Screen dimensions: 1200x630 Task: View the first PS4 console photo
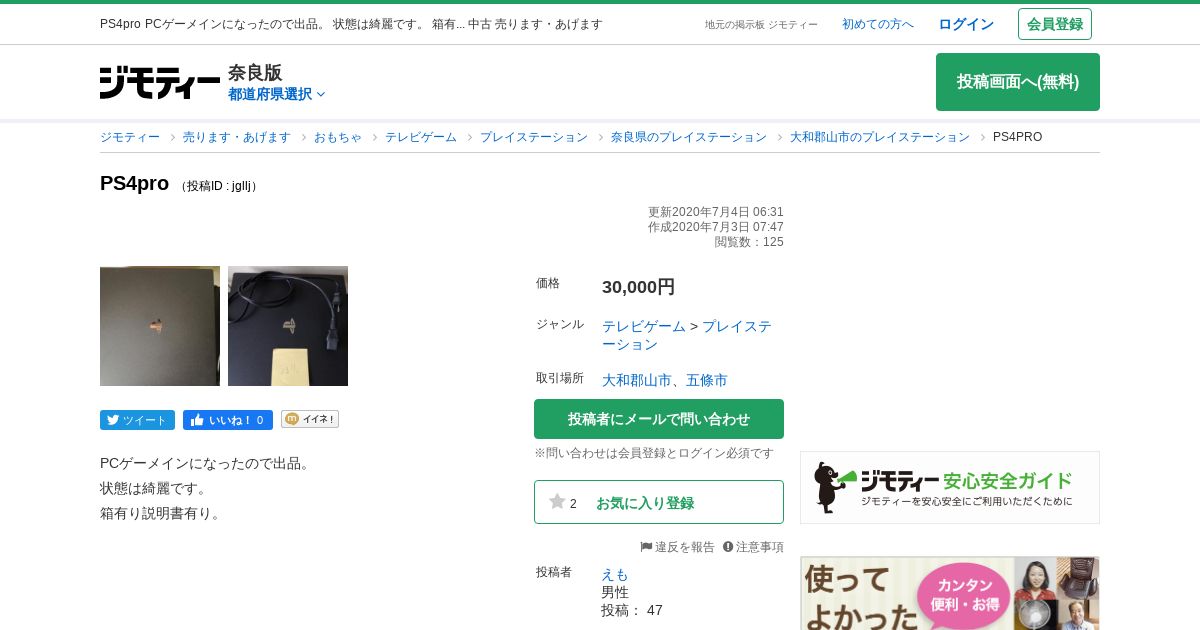(160, 326)
